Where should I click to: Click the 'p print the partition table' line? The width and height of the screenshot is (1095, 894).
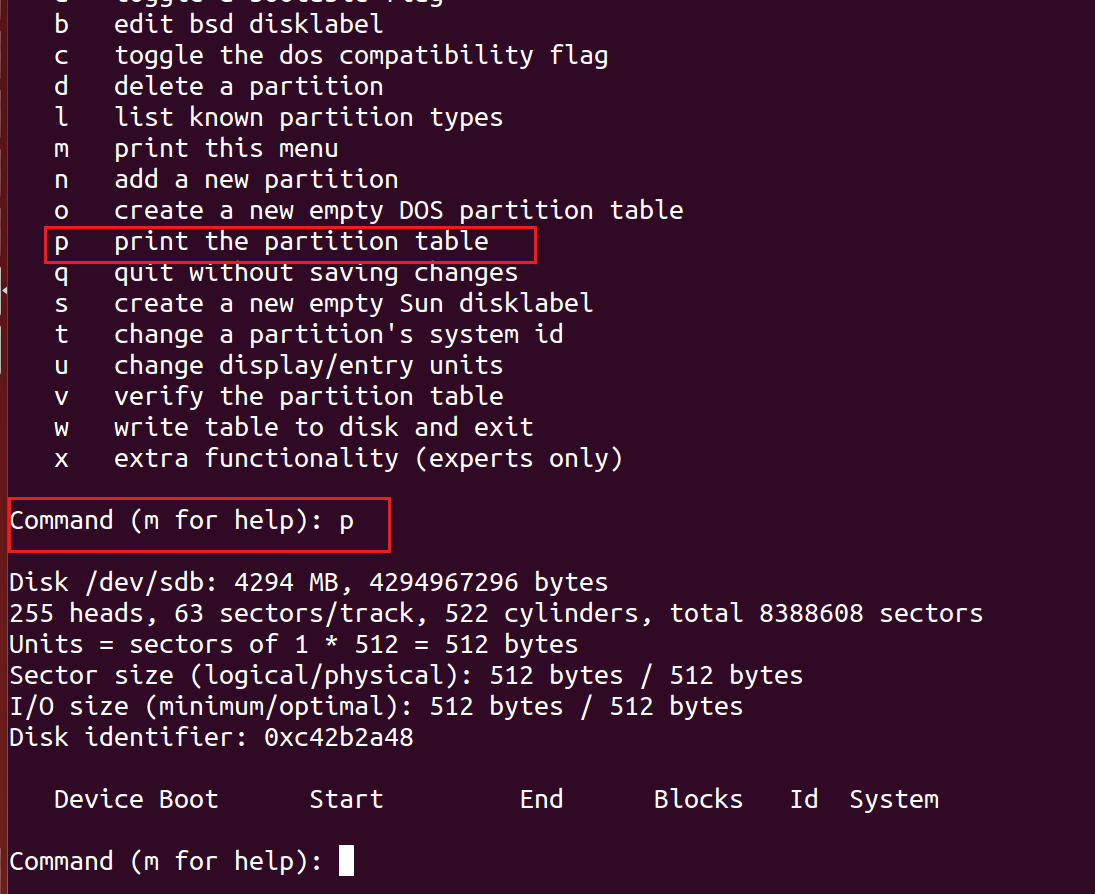pyautogui.click(x=272, y=242)
